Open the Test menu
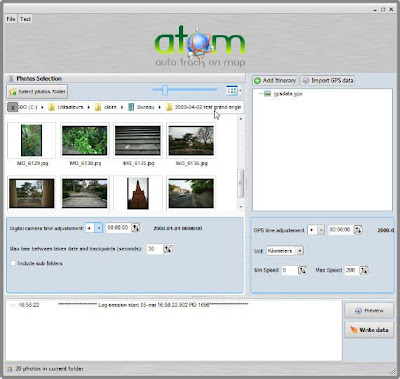The width and height of the screenshot is (400, 379). click(25, 19)
